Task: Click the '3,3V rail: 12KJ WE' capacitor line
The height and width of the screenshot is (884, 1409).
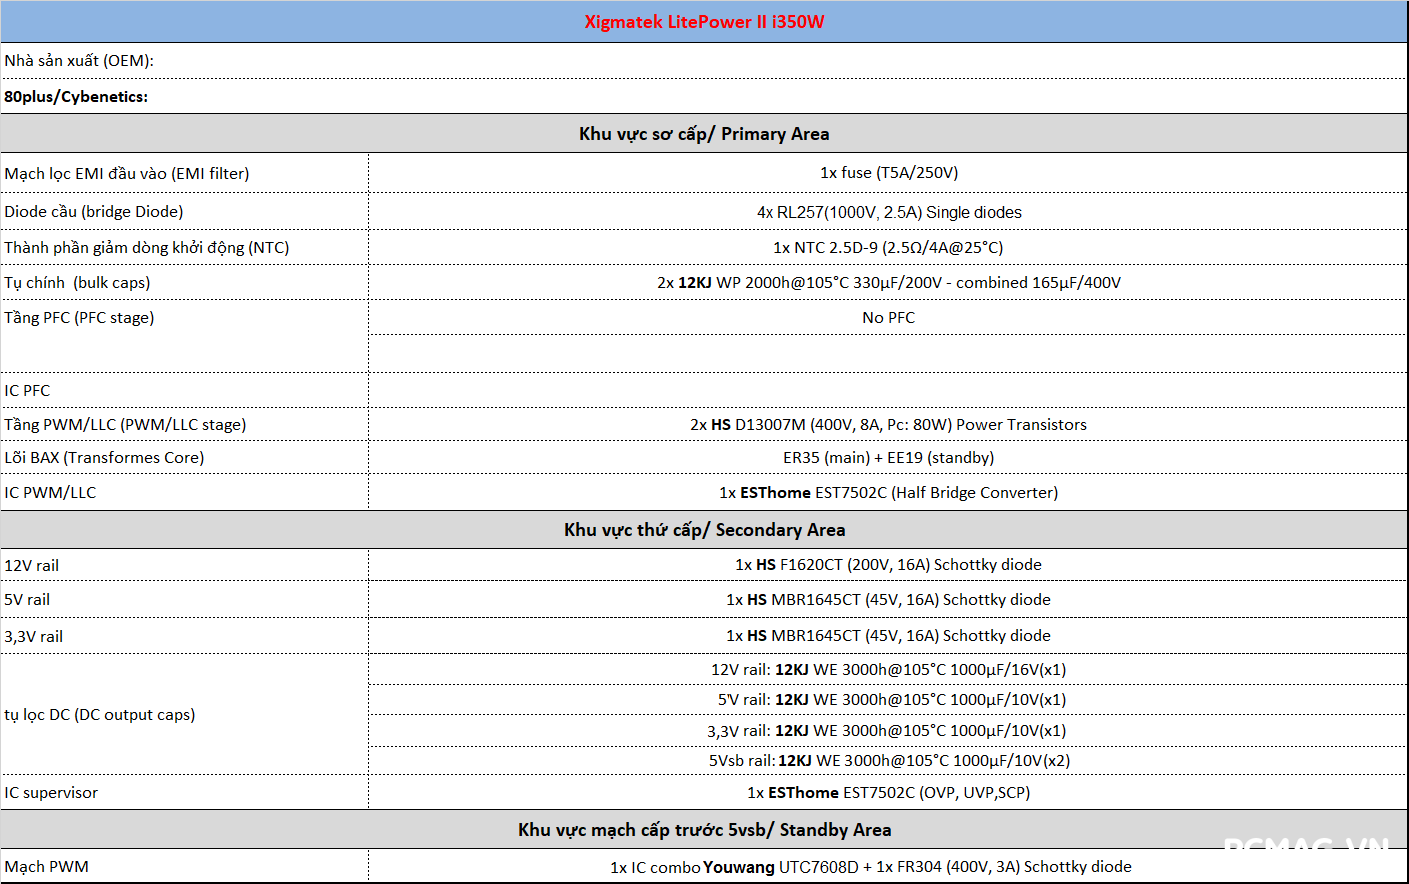Action: [x=886, y=731]
